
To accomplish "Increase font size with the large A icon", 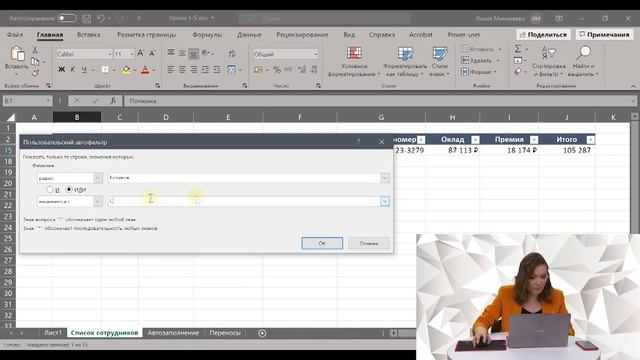I will [x=141, y=53].
